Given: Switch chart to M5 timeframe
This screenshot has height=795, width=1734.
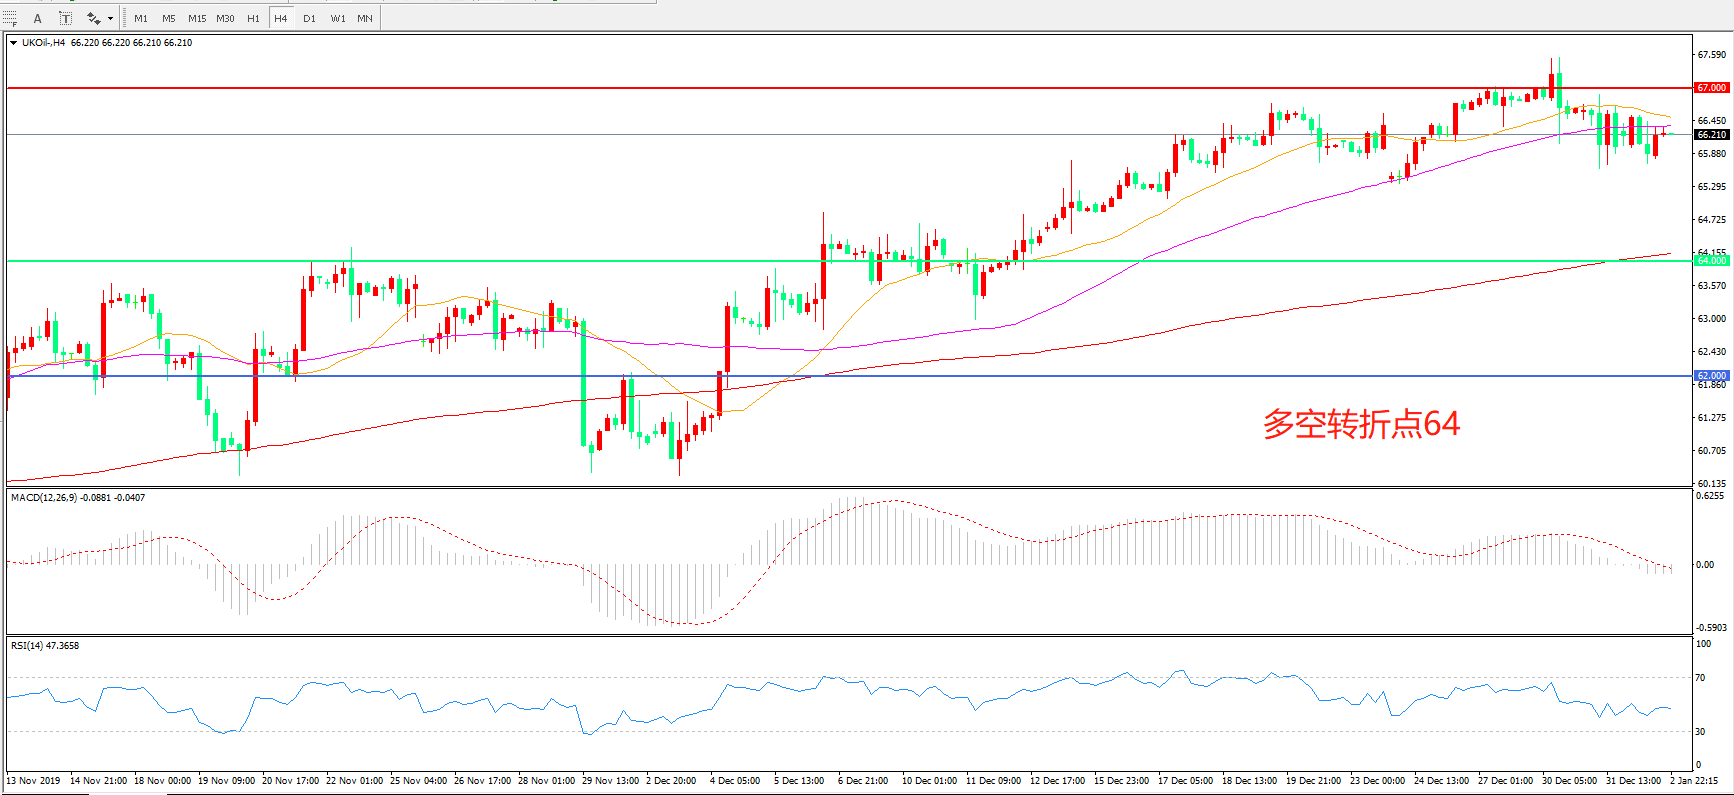Looking at the screenshot, I should pos(168,18).
